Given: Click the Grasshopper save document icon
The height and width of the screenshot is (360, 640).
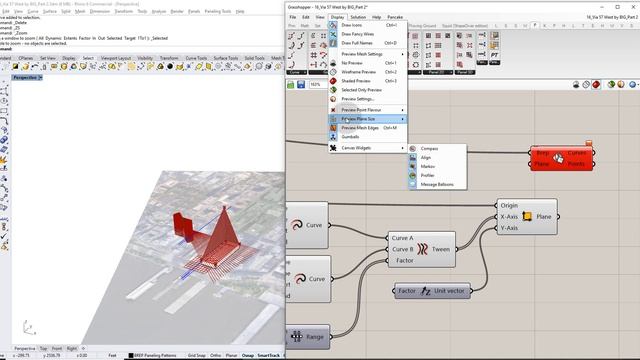Looking at the screenshot, I should [x=301, y=84].
